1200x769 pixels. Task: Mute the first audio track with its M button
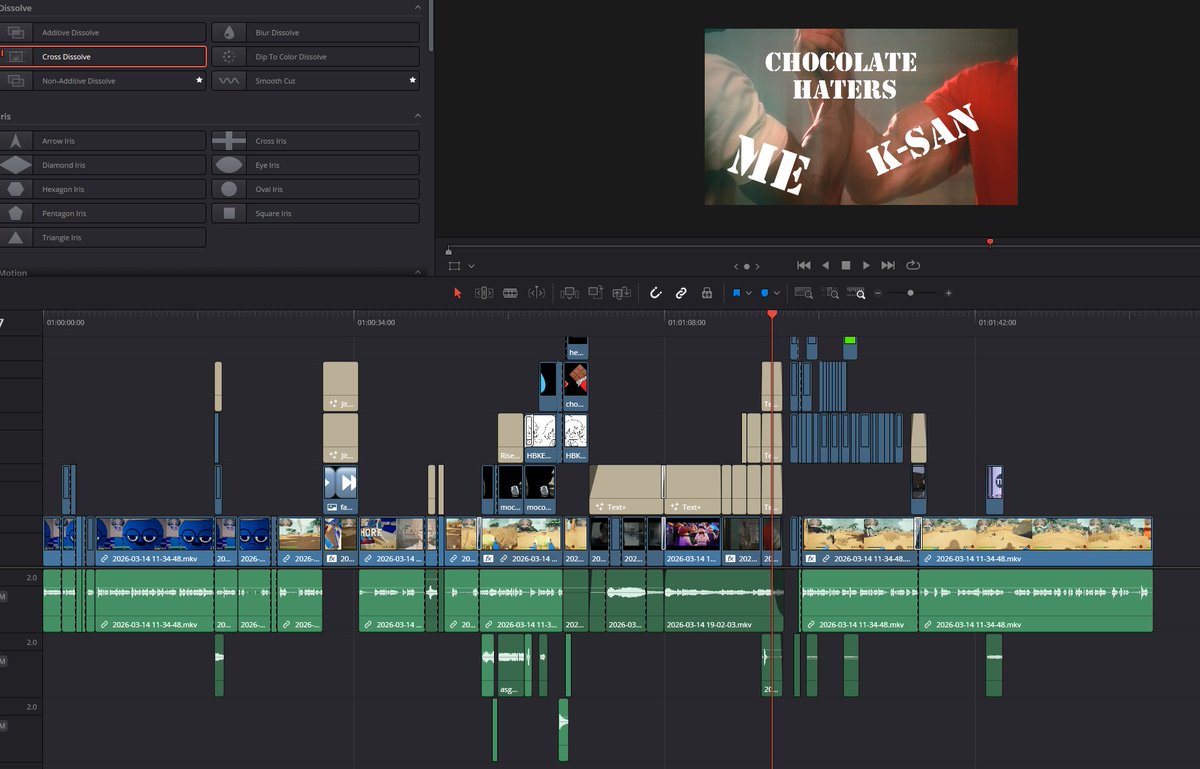(x=3, y=596)
